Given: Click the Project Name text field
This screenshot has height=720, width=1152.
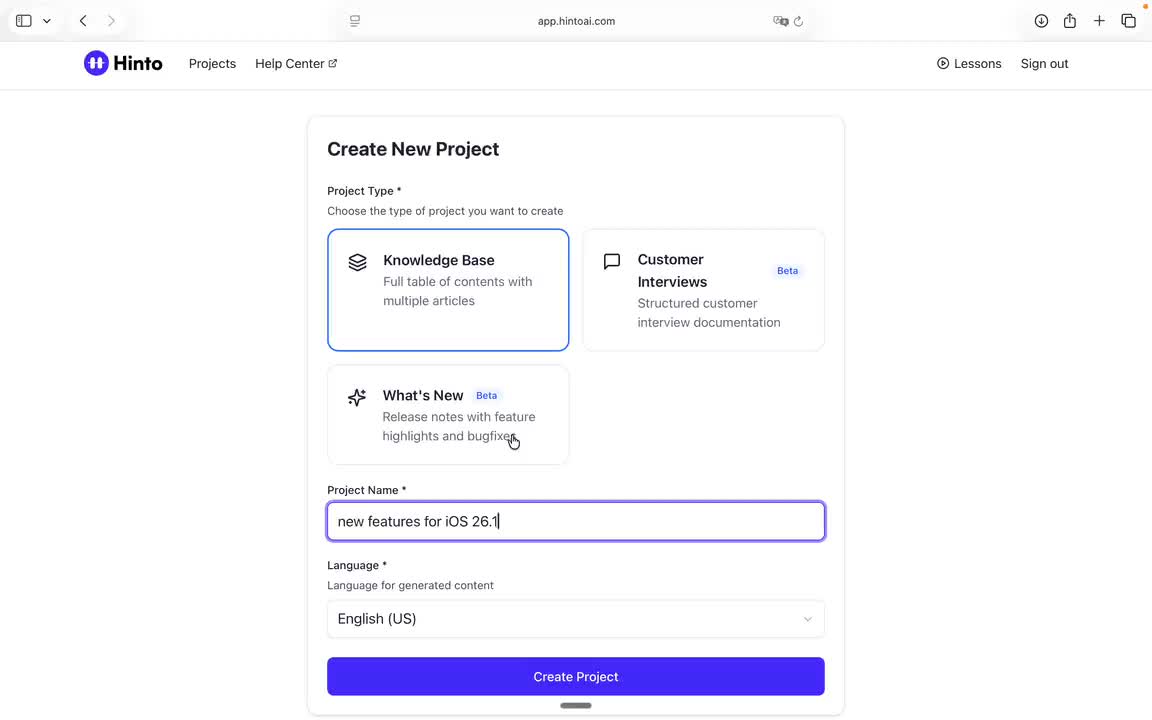Looking at the screenshot, I should [575, 521].
